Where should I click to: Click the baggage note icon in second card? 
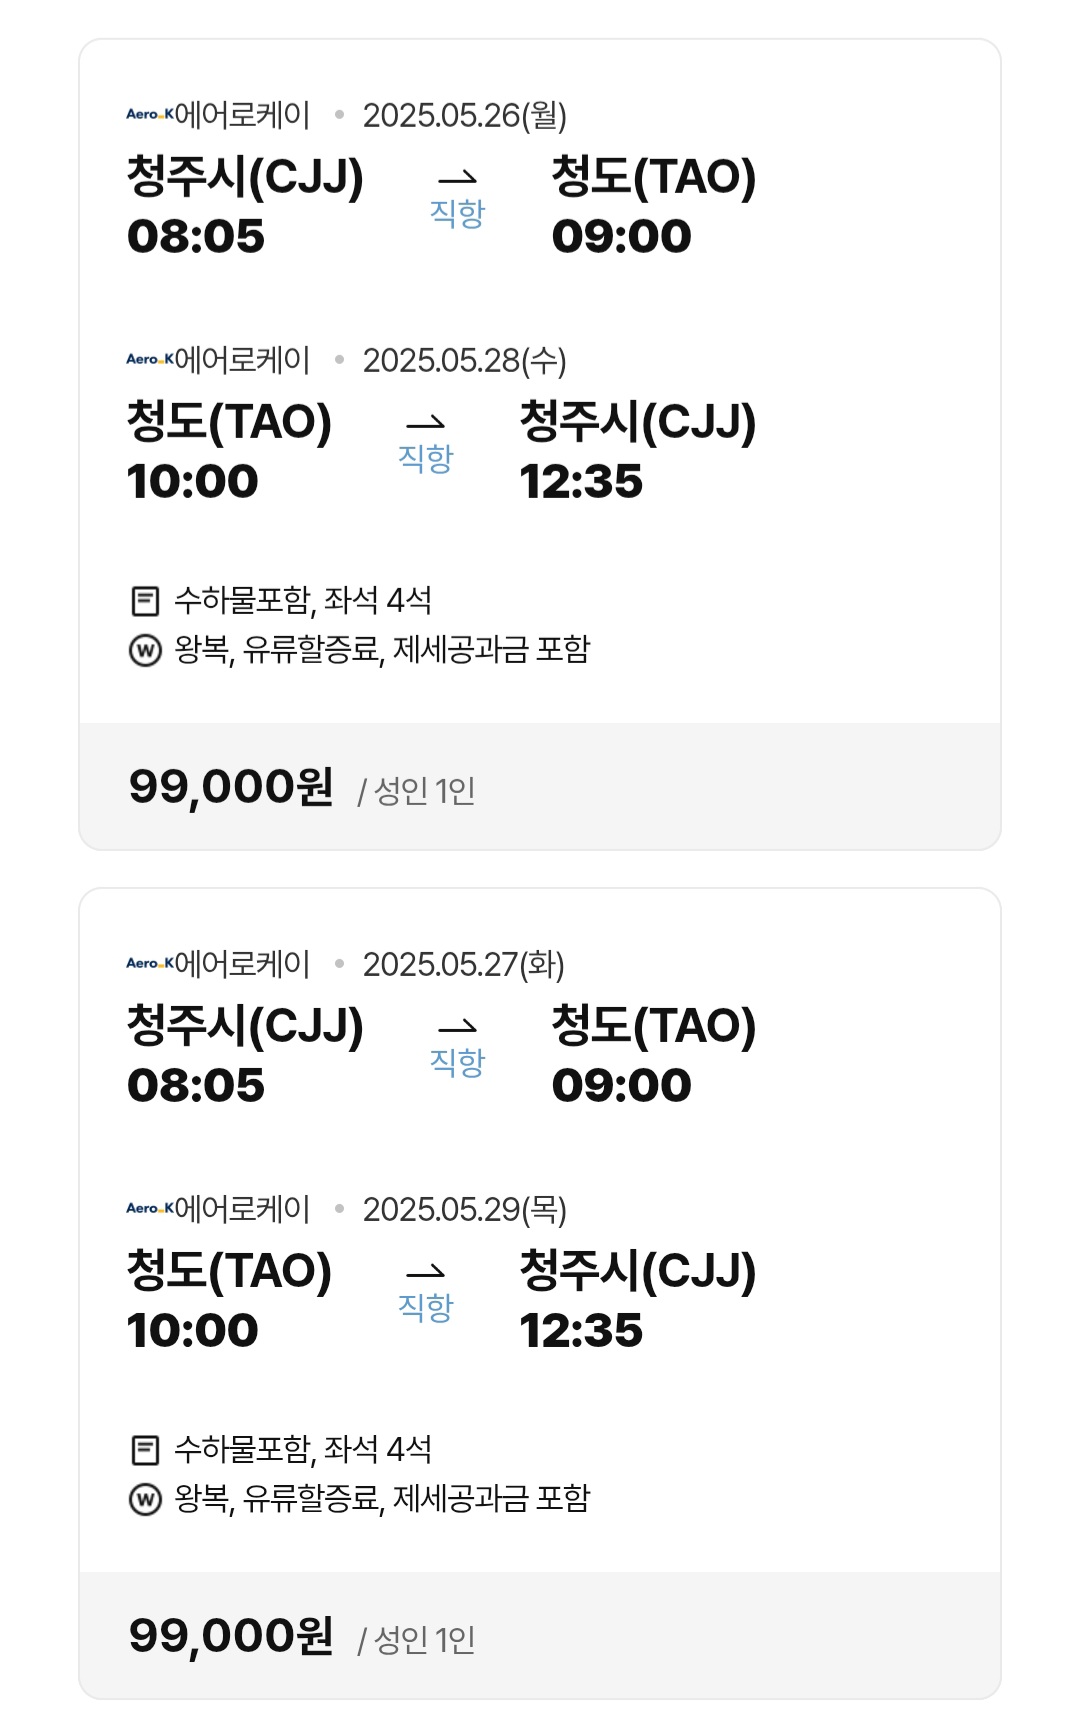pos(146,1450)
